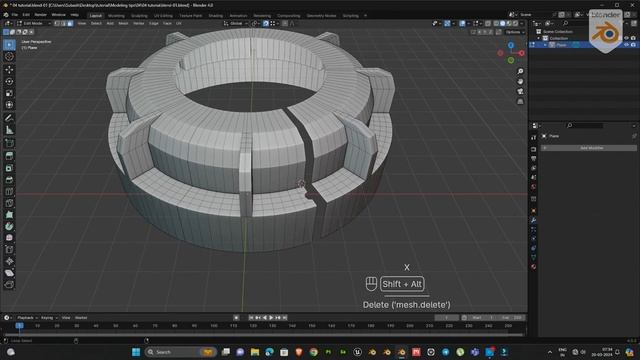640x360 pixels.
Task: Select the Rip Region tool
Action: pos(9,284)
